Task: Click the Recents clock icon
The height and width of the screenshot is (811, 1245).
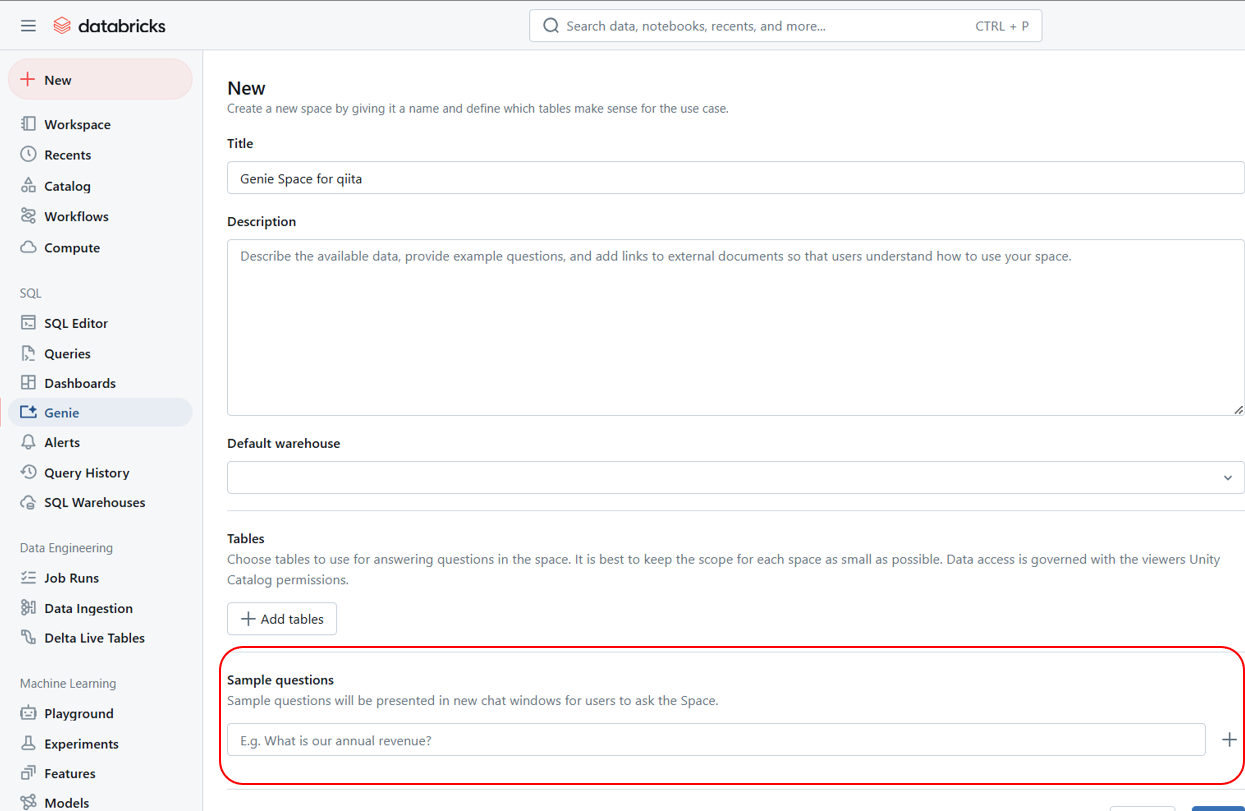Action: coord(28,154)
